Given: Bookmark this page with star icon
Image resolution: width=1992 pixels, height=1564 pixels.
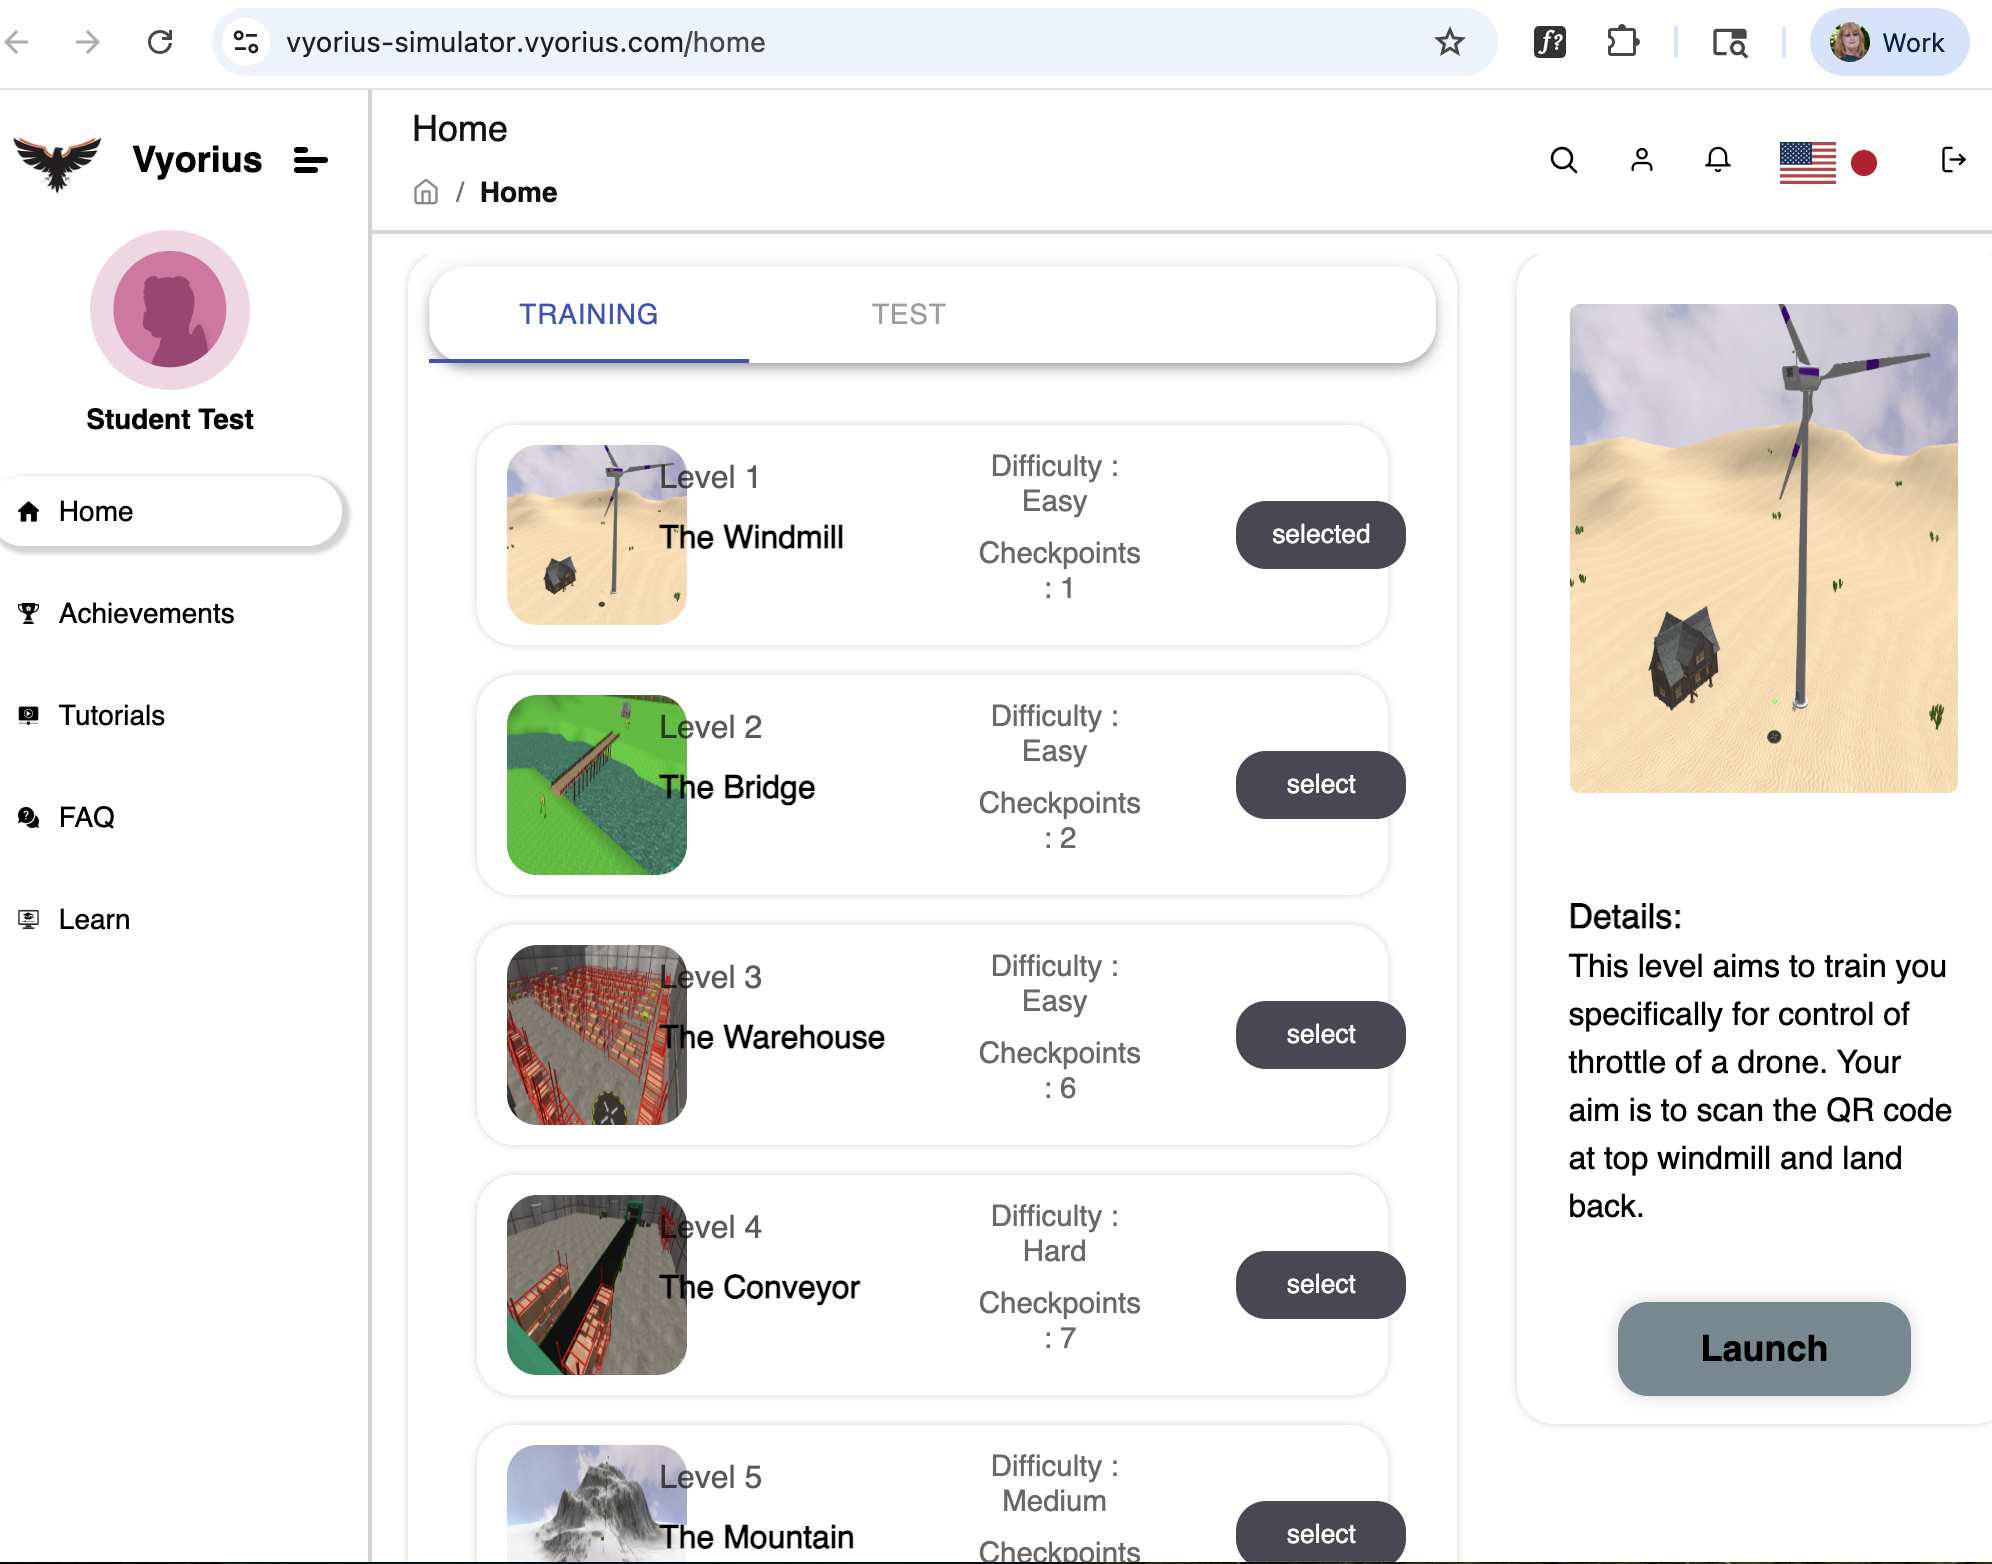Looking at the screenshot, I should pos(1449,42).
